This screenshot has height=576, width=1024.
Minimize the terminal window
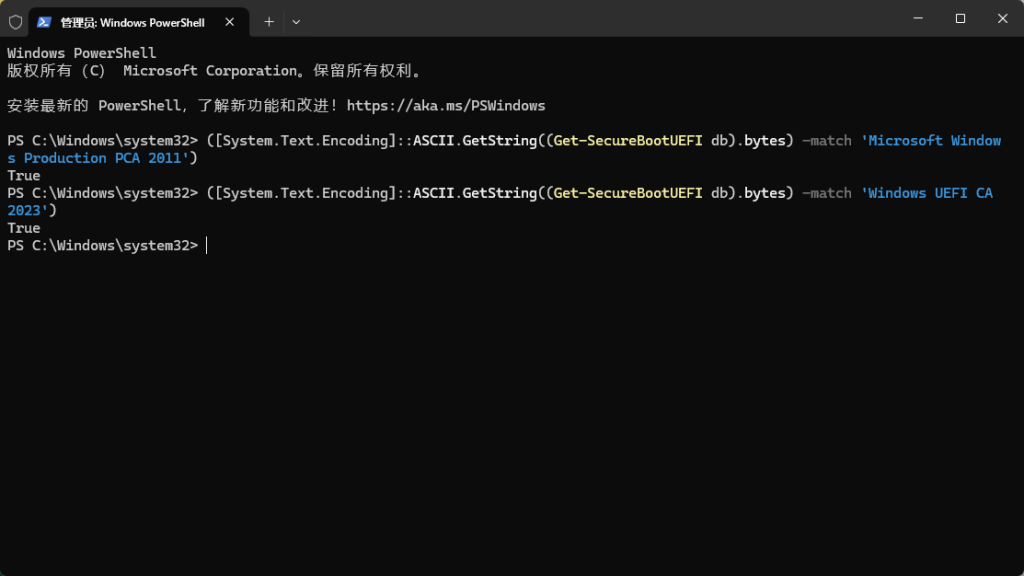pyautogui.click(x=918, y=18)
